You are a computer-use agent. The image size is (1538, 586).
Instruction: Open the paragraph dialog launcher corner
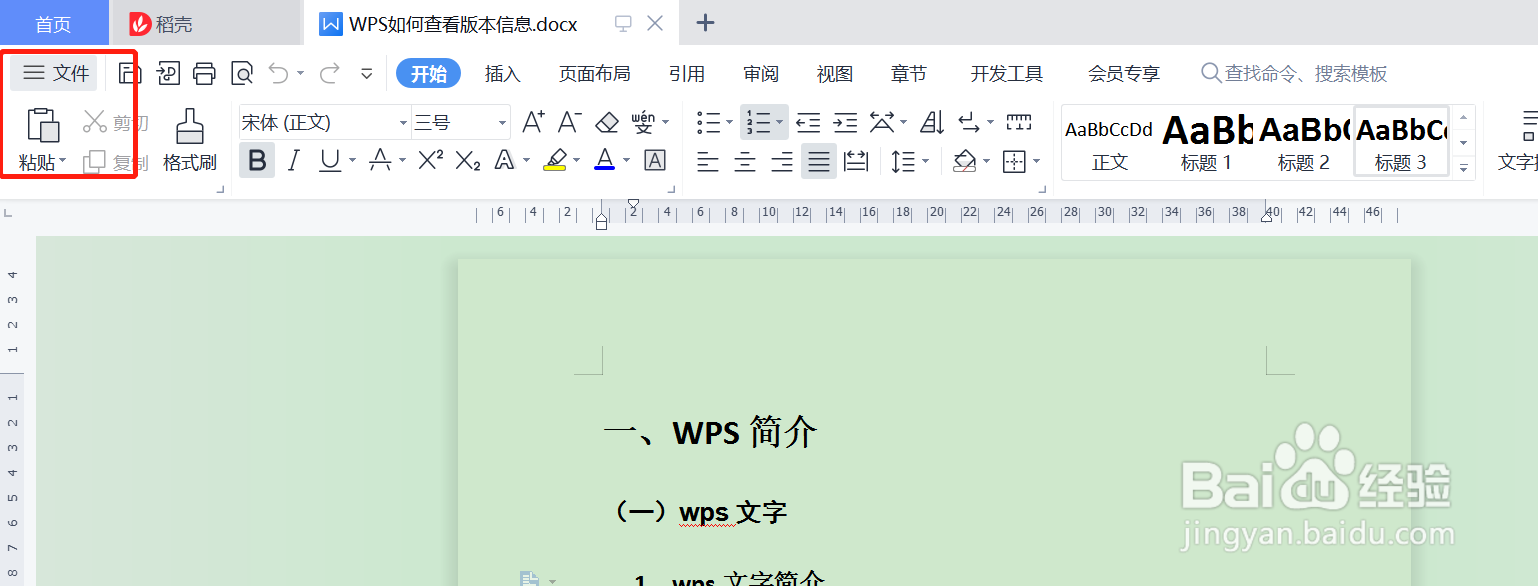(x=1043, y=188)
